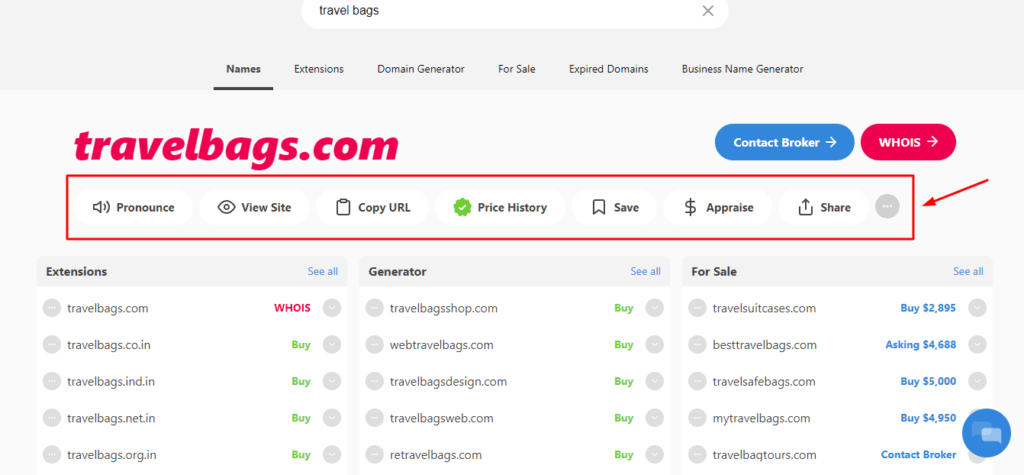This screenshot has height=475, width=1024.
Task: Click the ellipsis icon beside travelbagsweb.com
Action: point(374,418)
